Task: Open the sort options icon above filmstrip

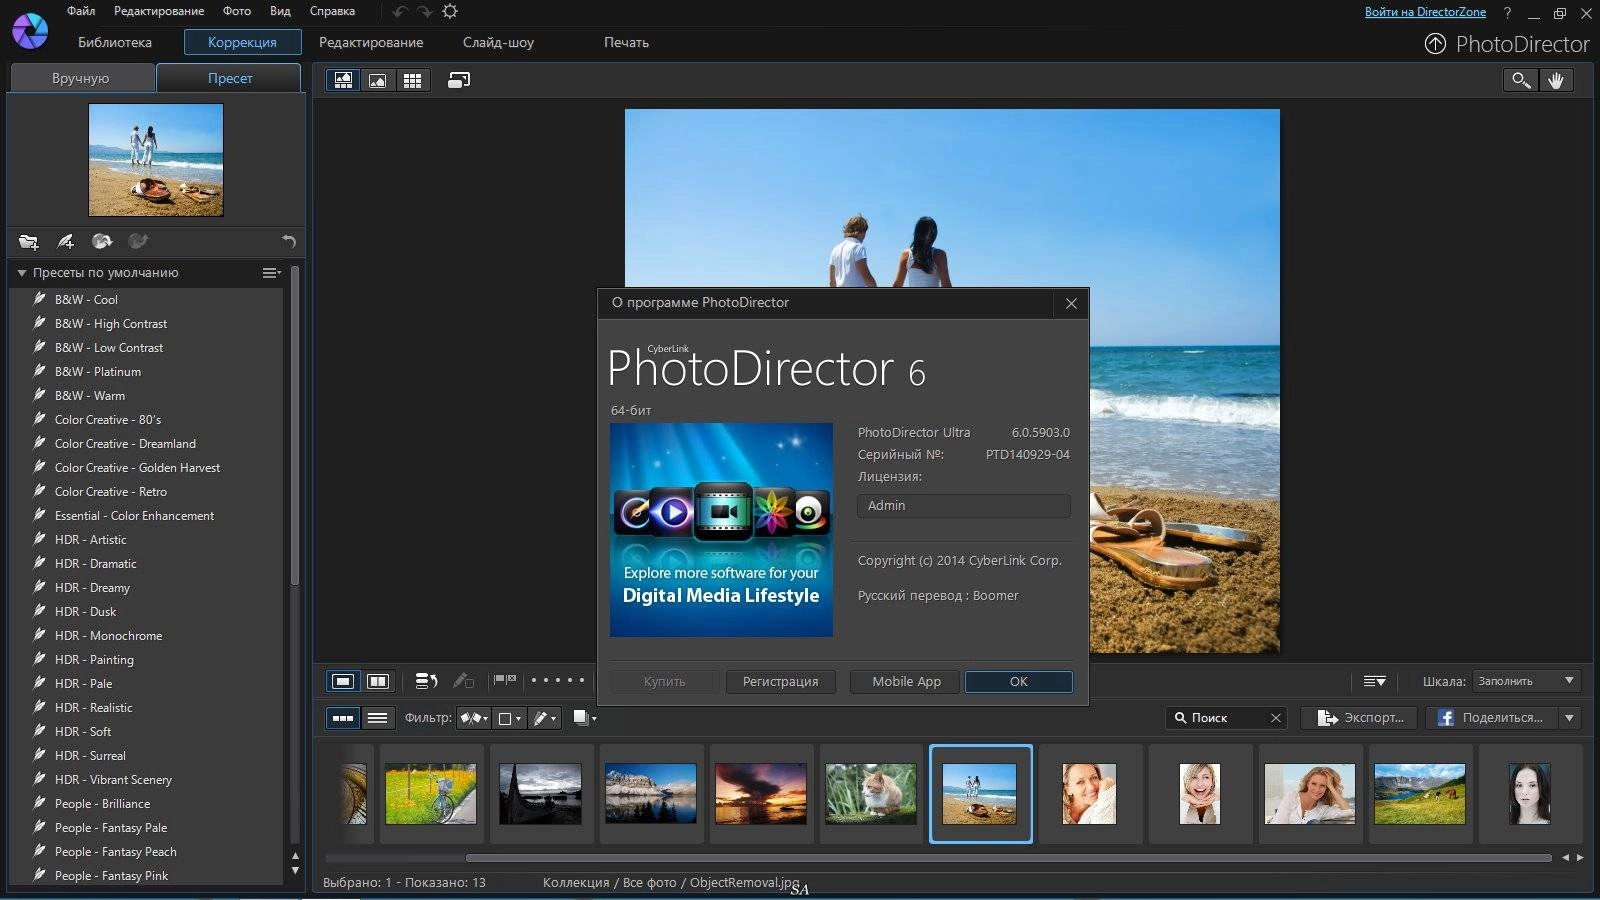Action: pos(1375,681)
